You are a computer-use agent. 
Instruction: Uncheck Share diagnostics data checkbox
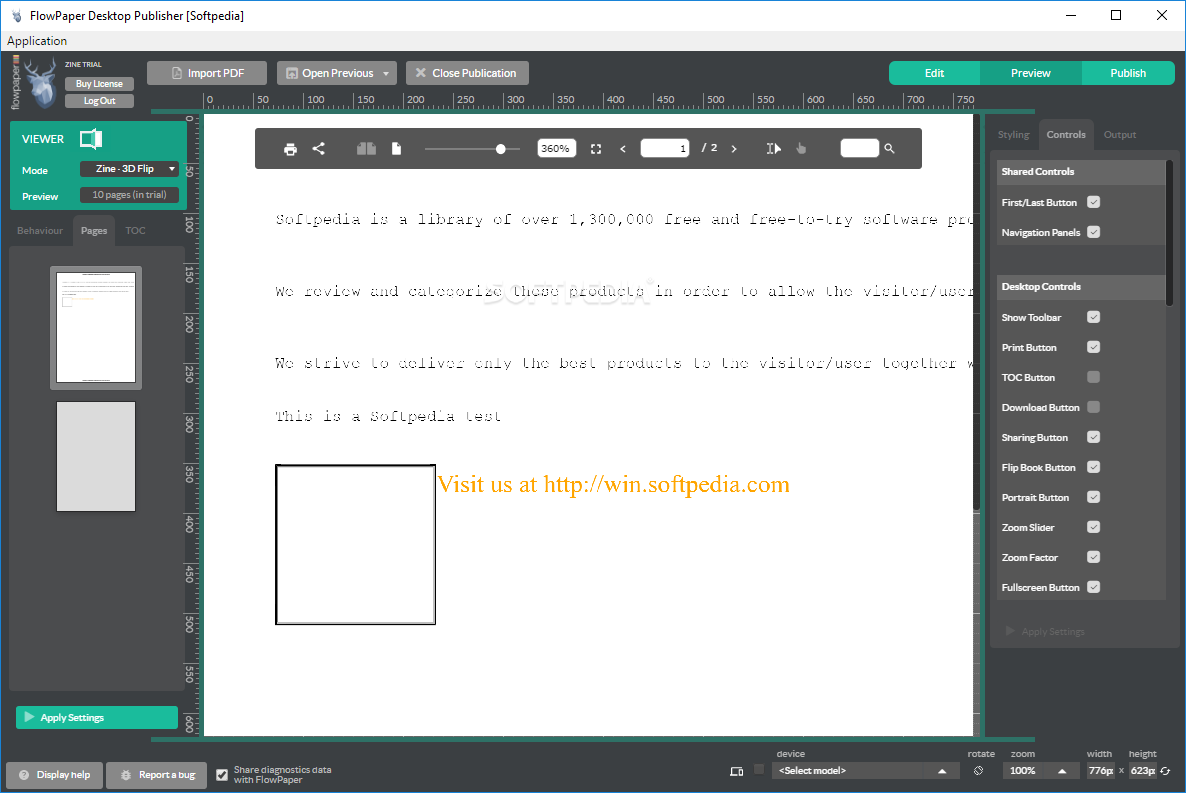pos(222,775)
